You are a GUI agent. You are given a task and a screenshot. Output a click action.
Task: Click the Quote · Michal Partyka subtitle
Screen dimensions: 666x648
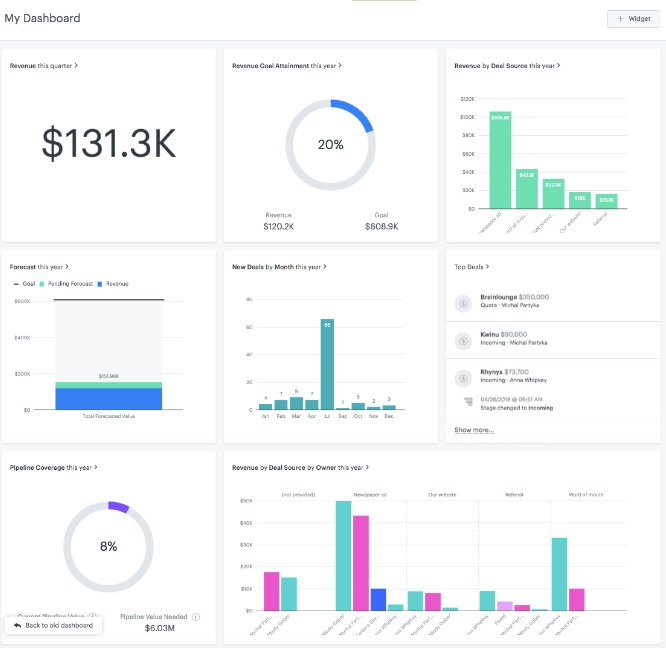coord(509,305)
